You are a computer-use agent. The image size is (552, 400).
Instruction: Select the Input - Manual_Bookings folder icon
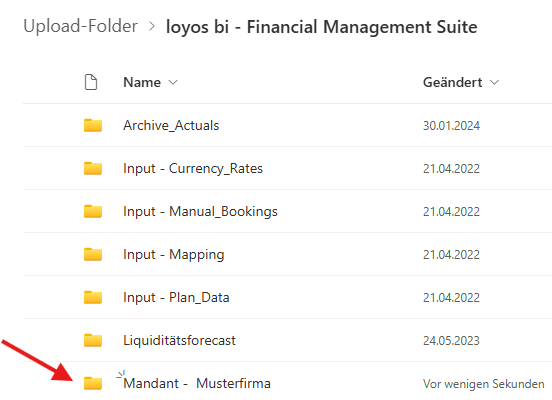(93, 211)
